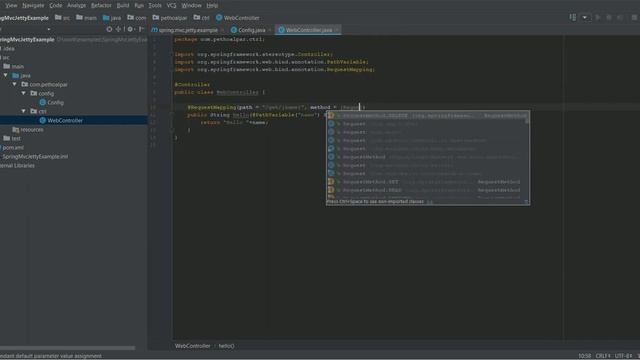Open the Refactor menu
Screen dimensions: 640x360
pyautogui.click(x=101, y=5)
